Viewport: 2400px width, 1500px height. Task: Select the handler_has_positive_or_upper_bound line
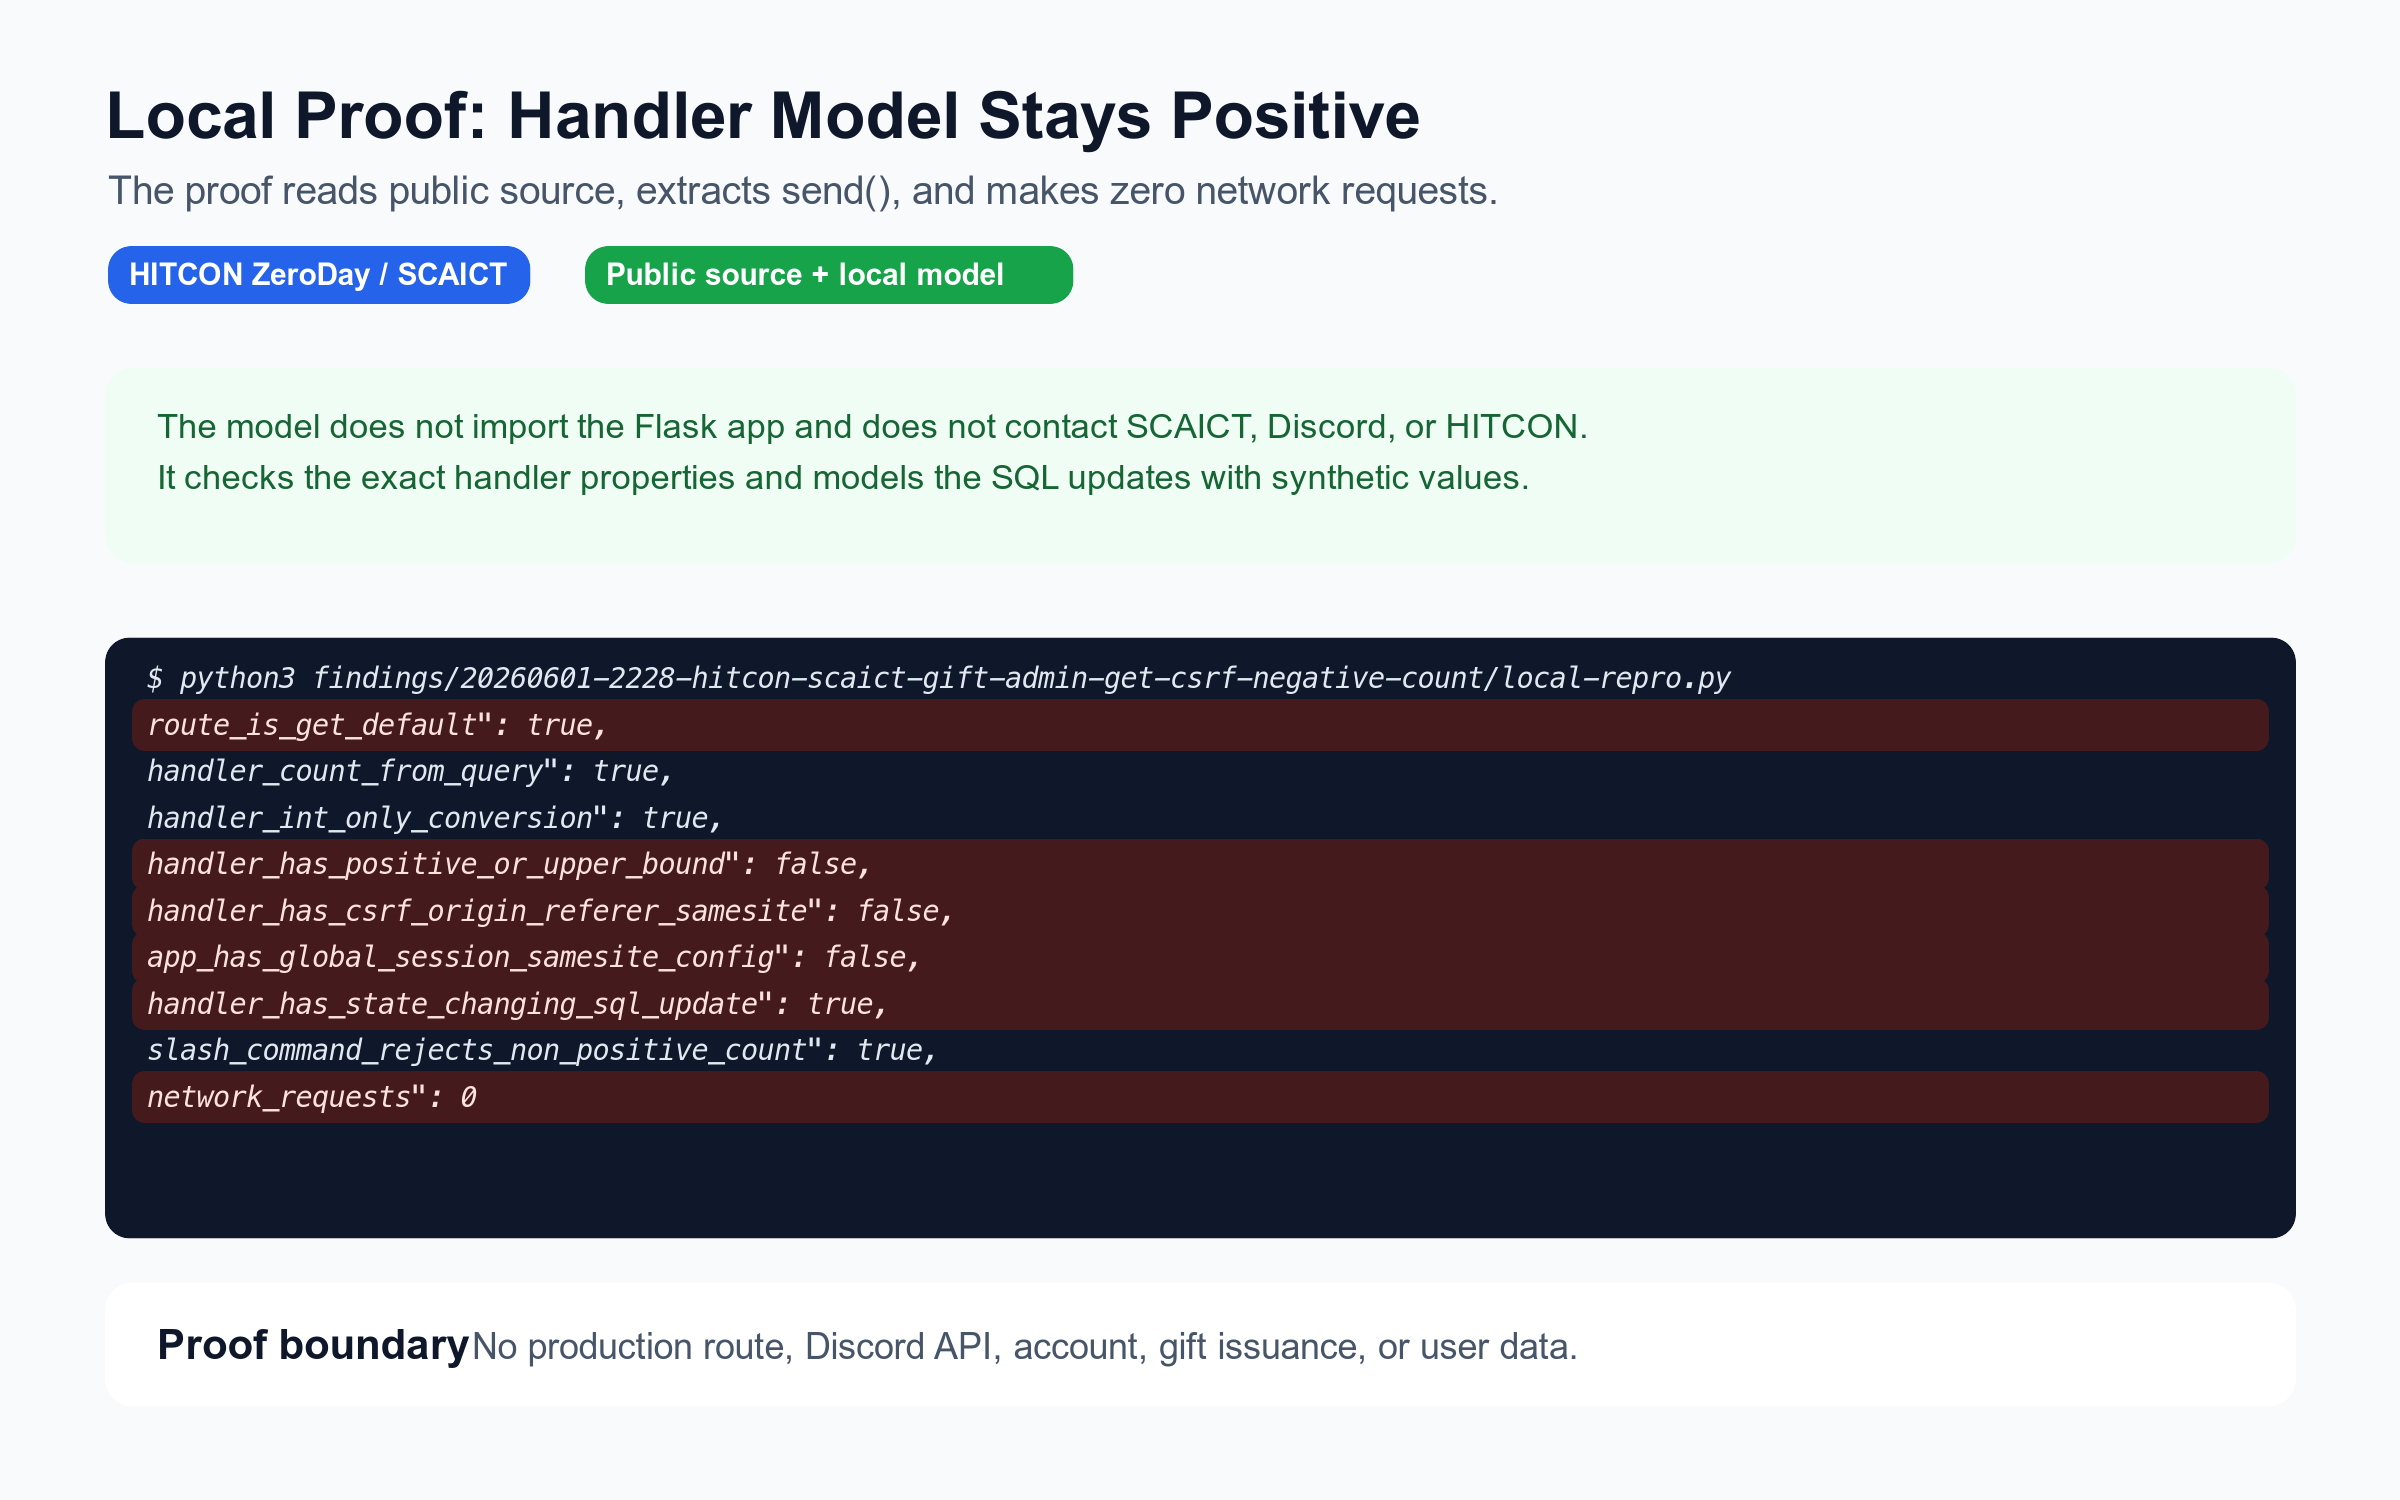pos(1200,864)
